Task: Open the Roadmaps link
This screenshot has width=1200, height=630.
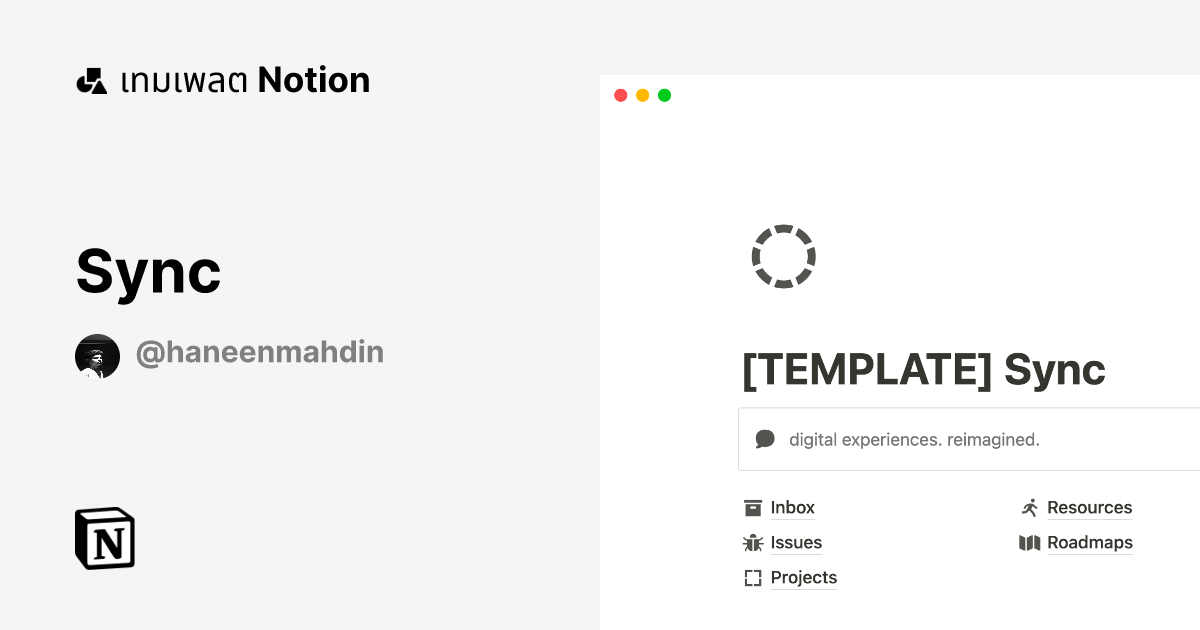Action: coord(1090,542)
